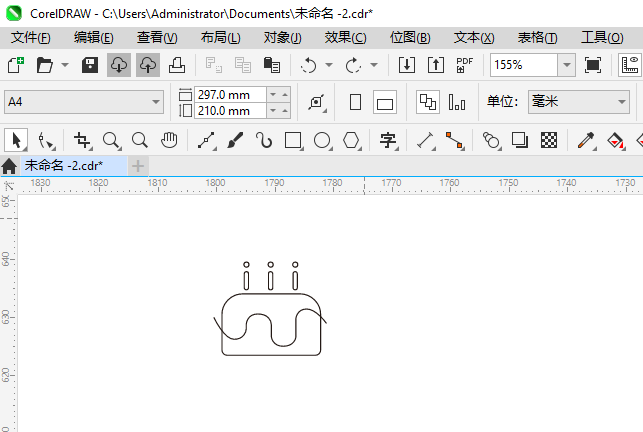Toggle full-screen preview icon

[593, 65]
